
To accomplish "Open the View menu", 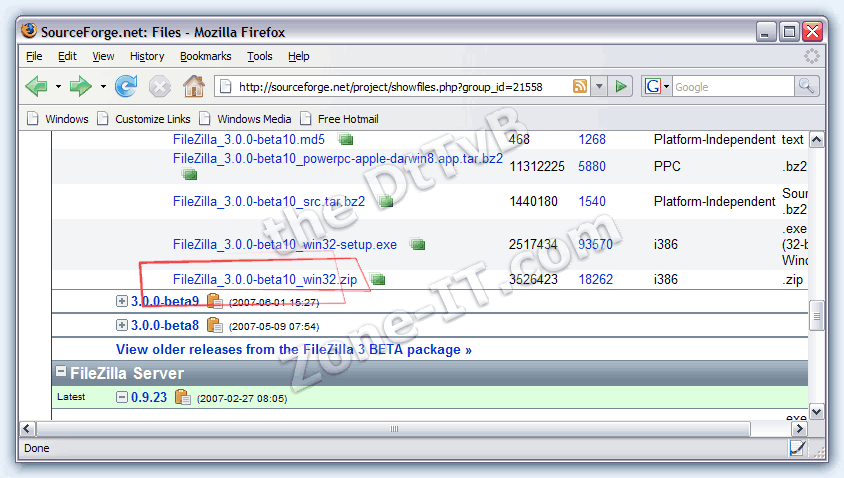I will (x=103, y=56).
